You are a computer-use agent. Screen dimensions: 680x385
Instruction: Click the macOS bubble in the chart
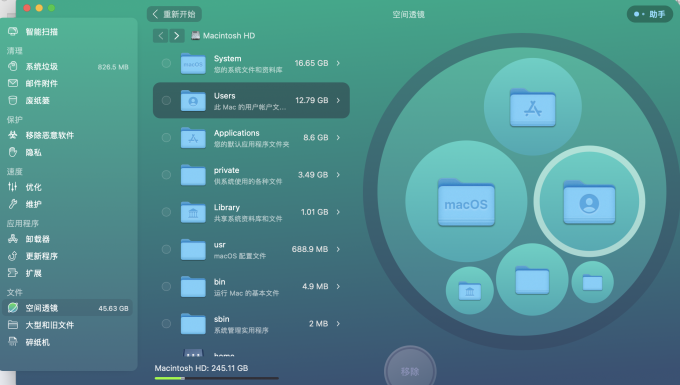[466, 201]
